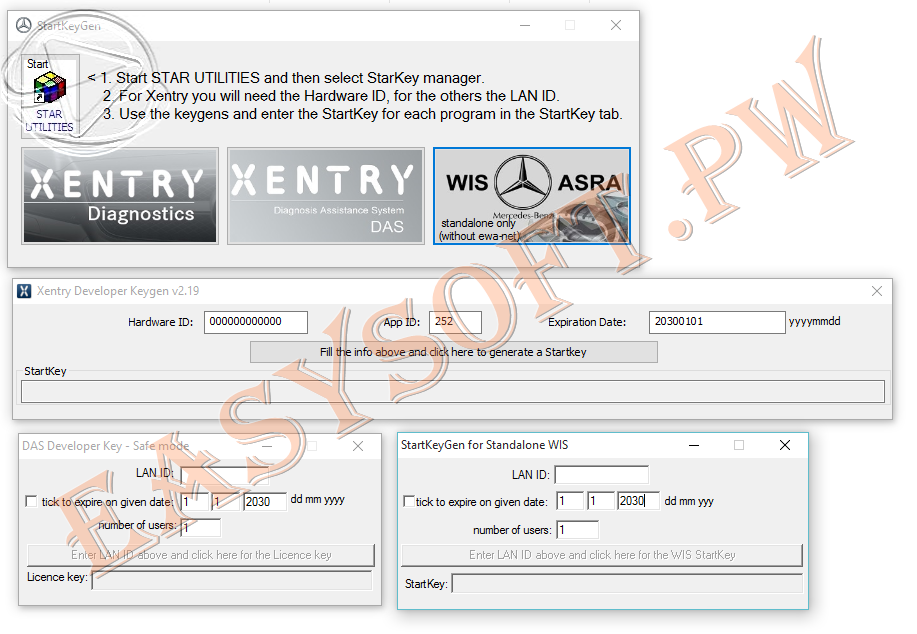This screenshot has width=917, height=634.
Task: Close the DAS Developer Key window
Action: pyautogui.click(x=358, y=446)
